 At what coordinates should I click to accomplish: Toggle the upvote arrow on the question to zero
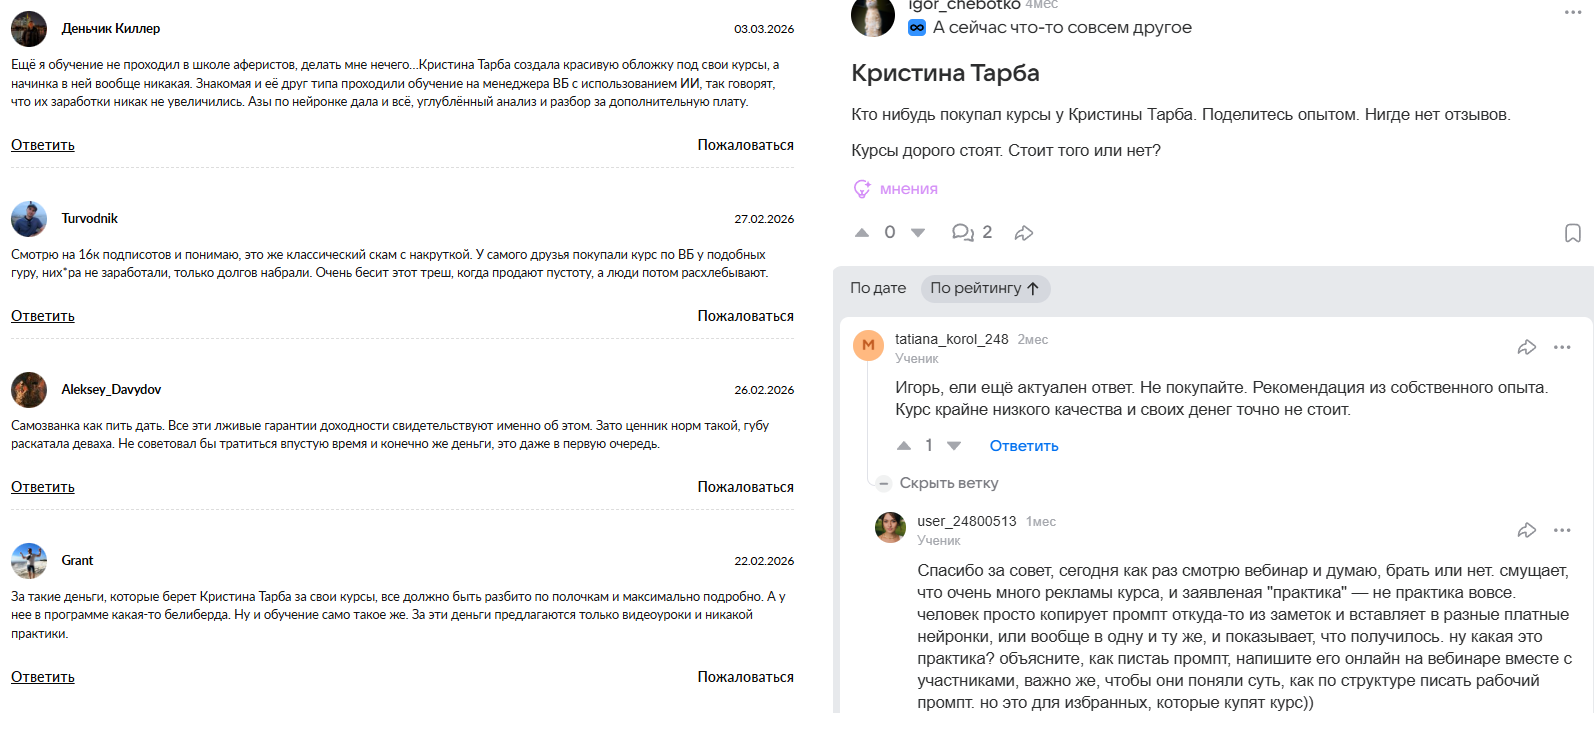click(862, 231)
